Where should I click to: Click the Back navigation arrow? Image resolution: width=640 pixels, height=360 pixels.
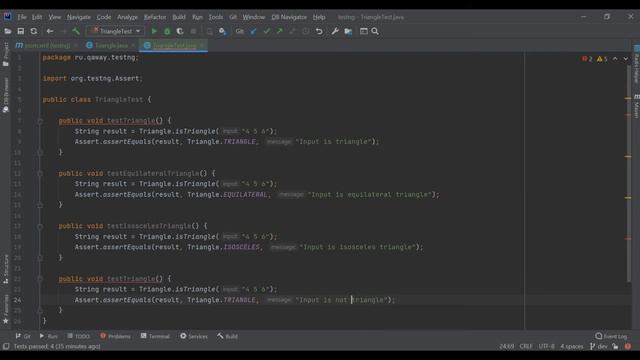pyautogui.click(x=50, y=31)
